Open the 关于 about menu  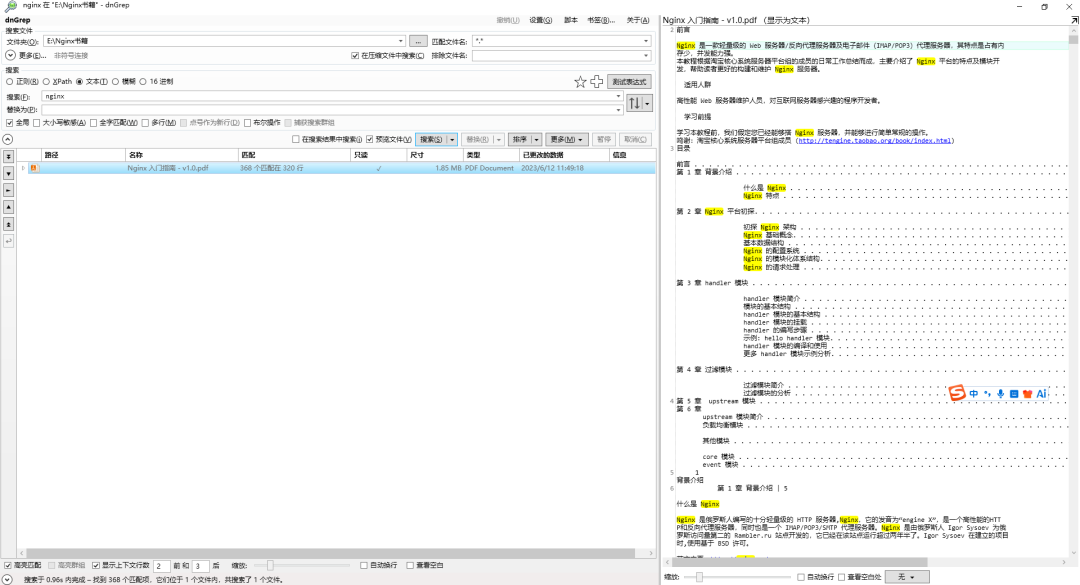pos(638,20)
